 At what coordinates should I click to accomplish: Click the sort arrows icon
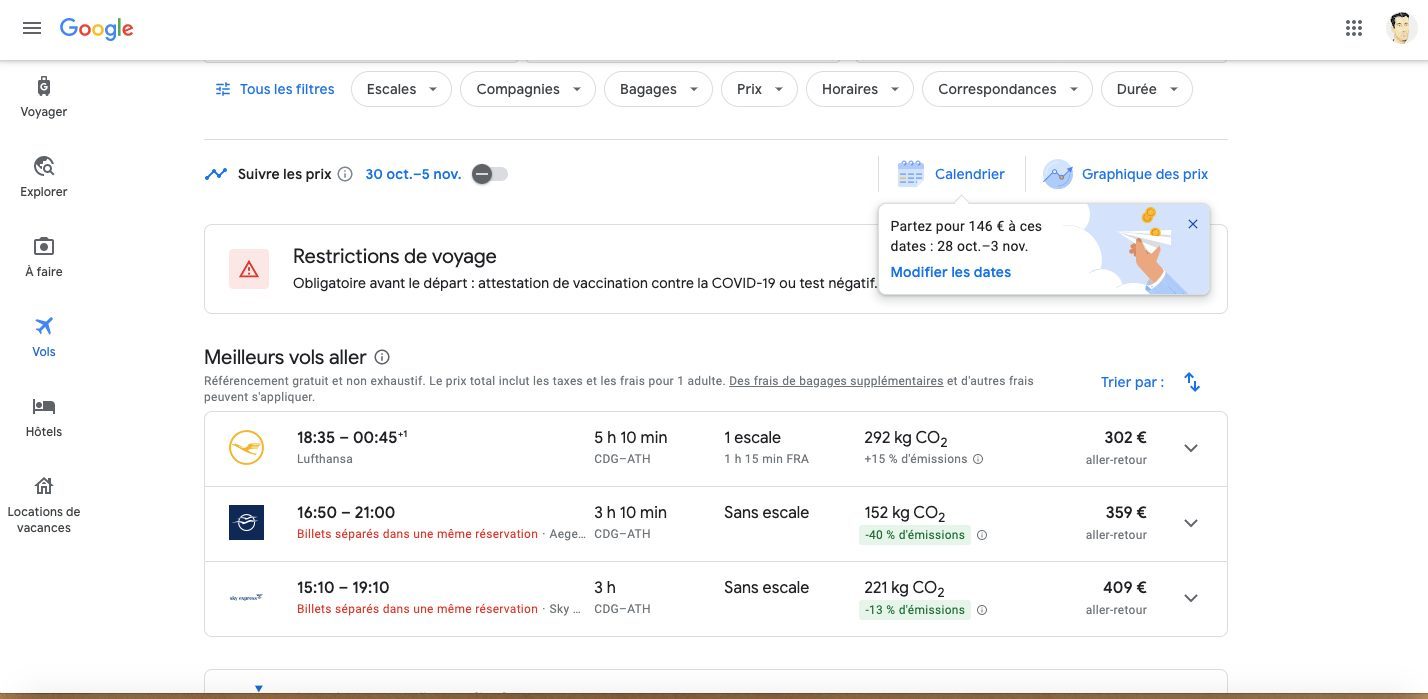1191,382
